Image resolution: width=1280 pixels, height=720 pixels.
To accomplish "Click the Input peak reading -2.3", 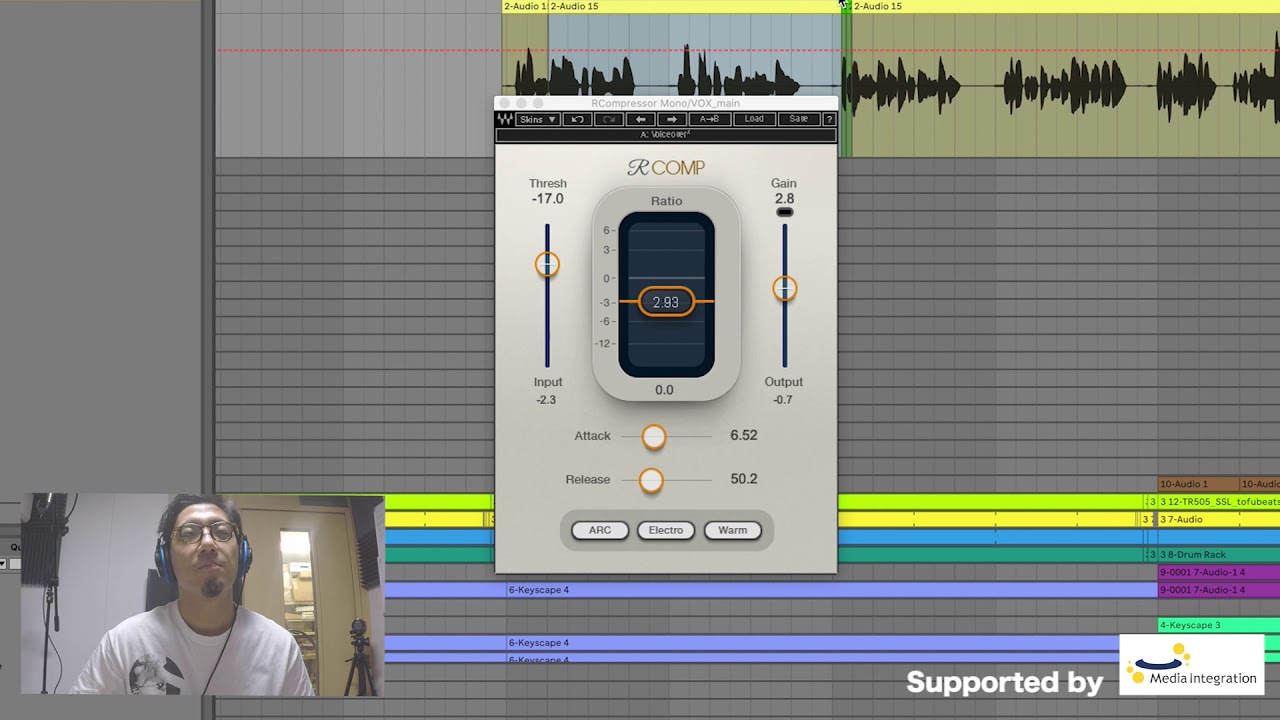I will [x=546, y=400].
